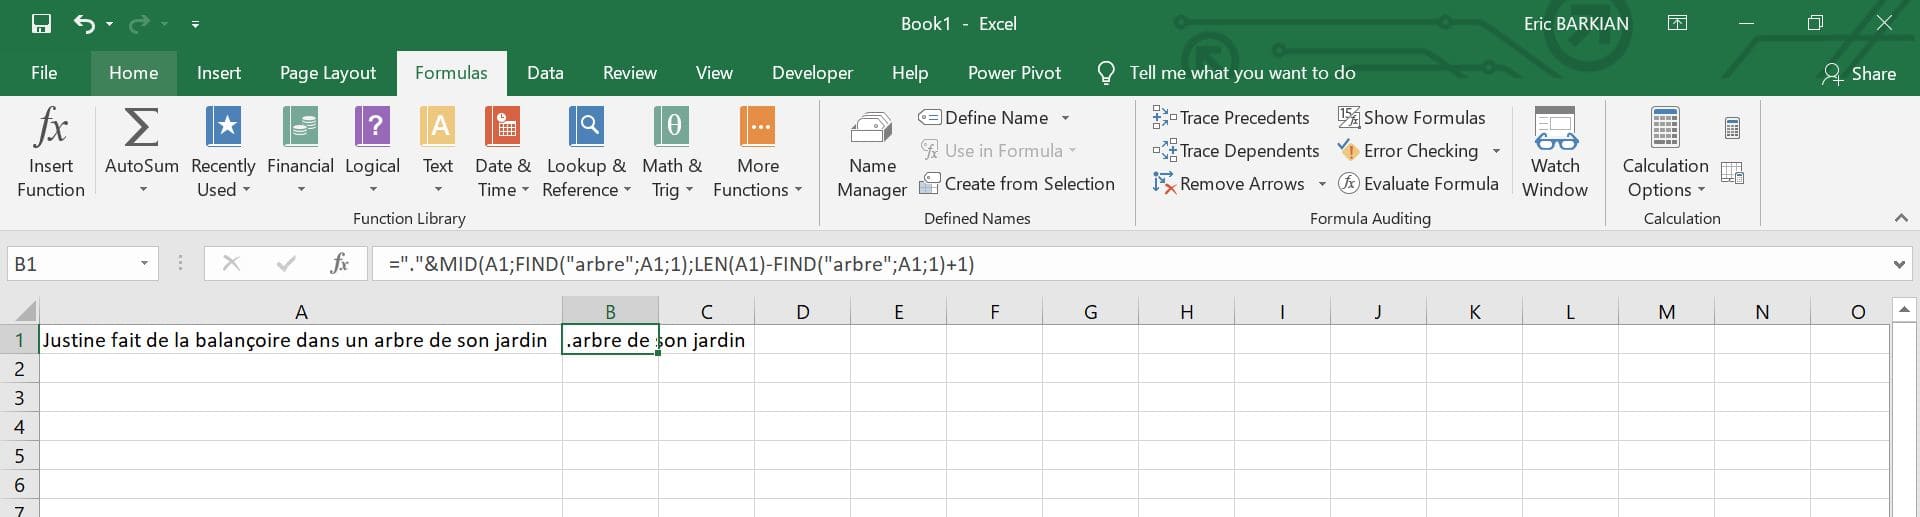Expand the formula bar
The image size is (1920, 517).
(x=1898, y=265)
